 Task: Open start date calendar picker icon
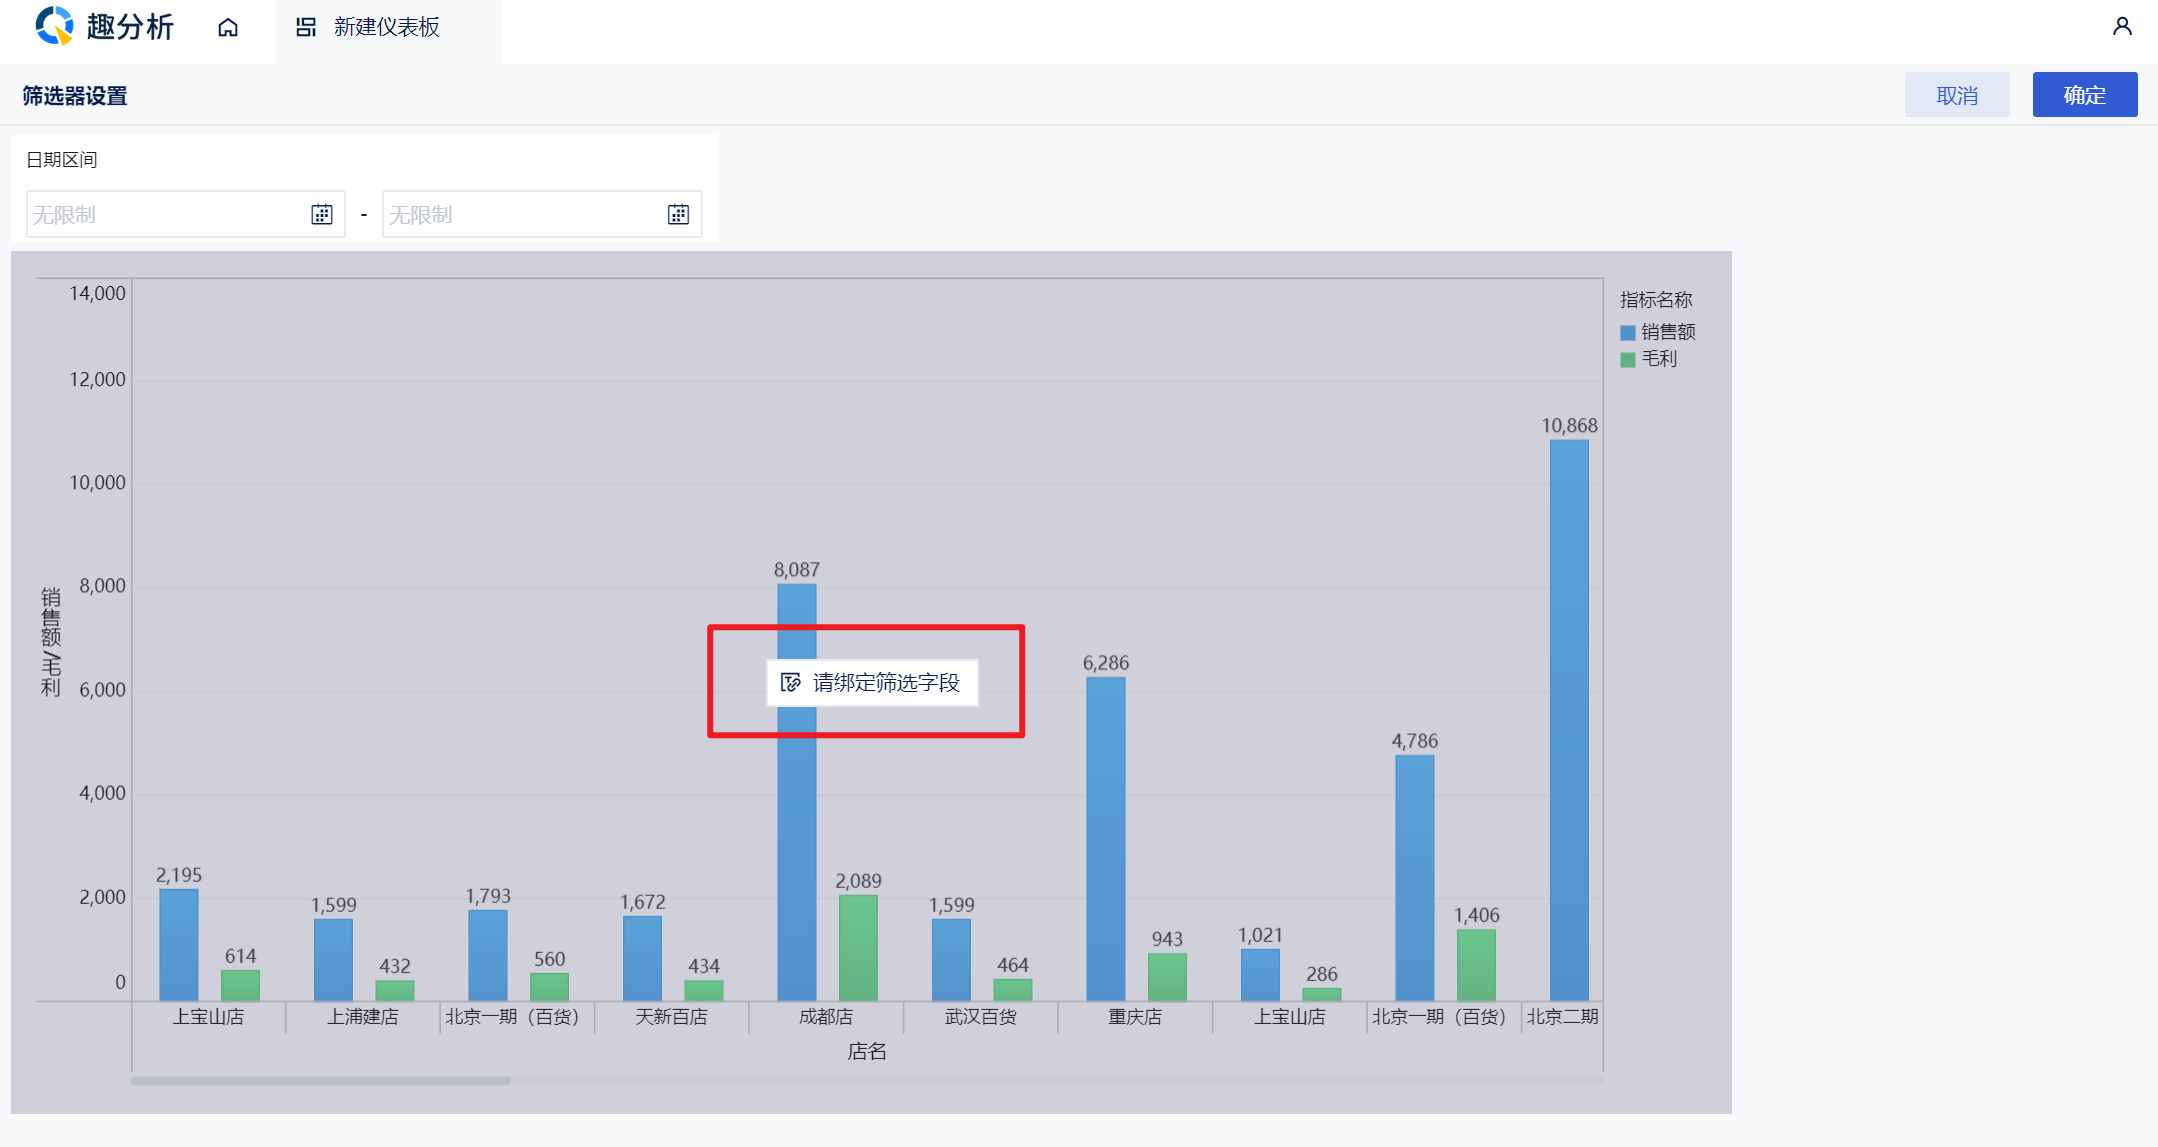pyautogui.click(x=322, y=214)
